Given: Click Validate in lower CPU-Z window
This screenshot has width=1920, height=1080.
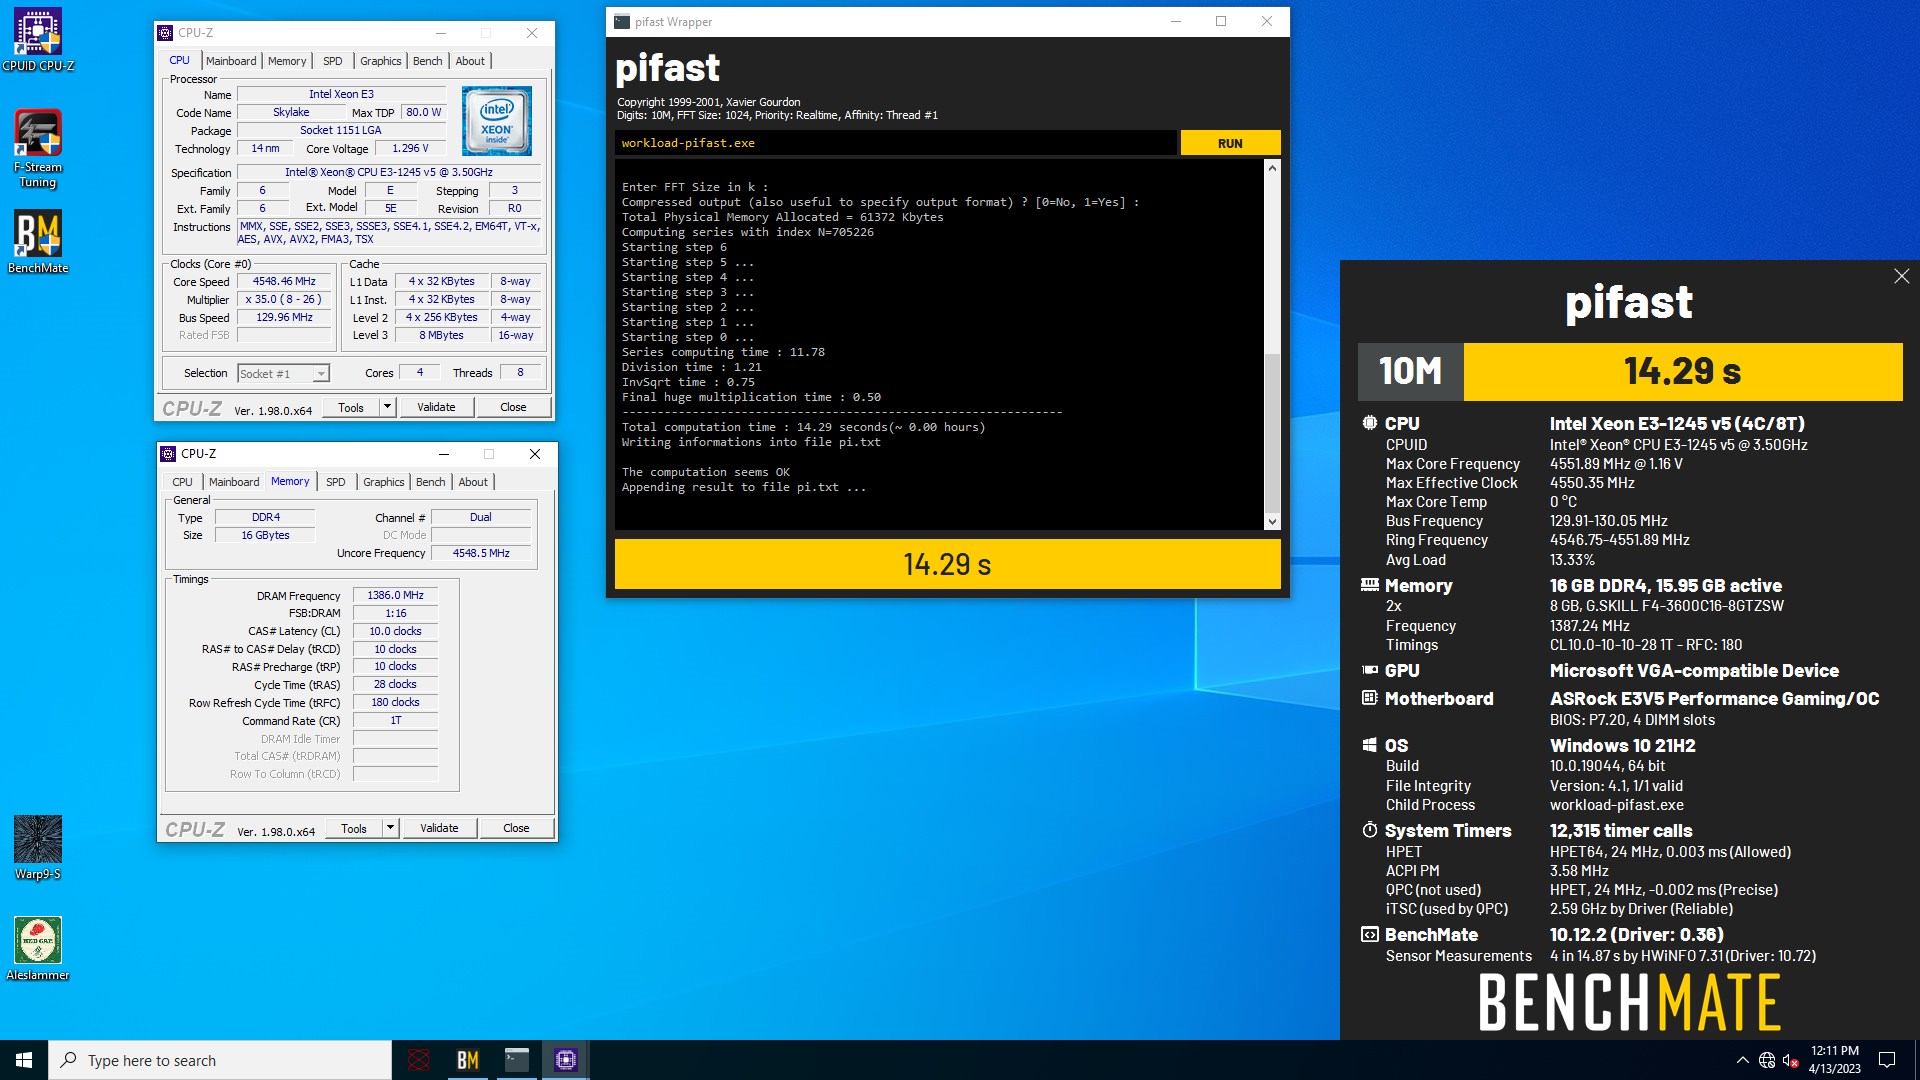Looking at the screenshot, I should tap(439, 828).
